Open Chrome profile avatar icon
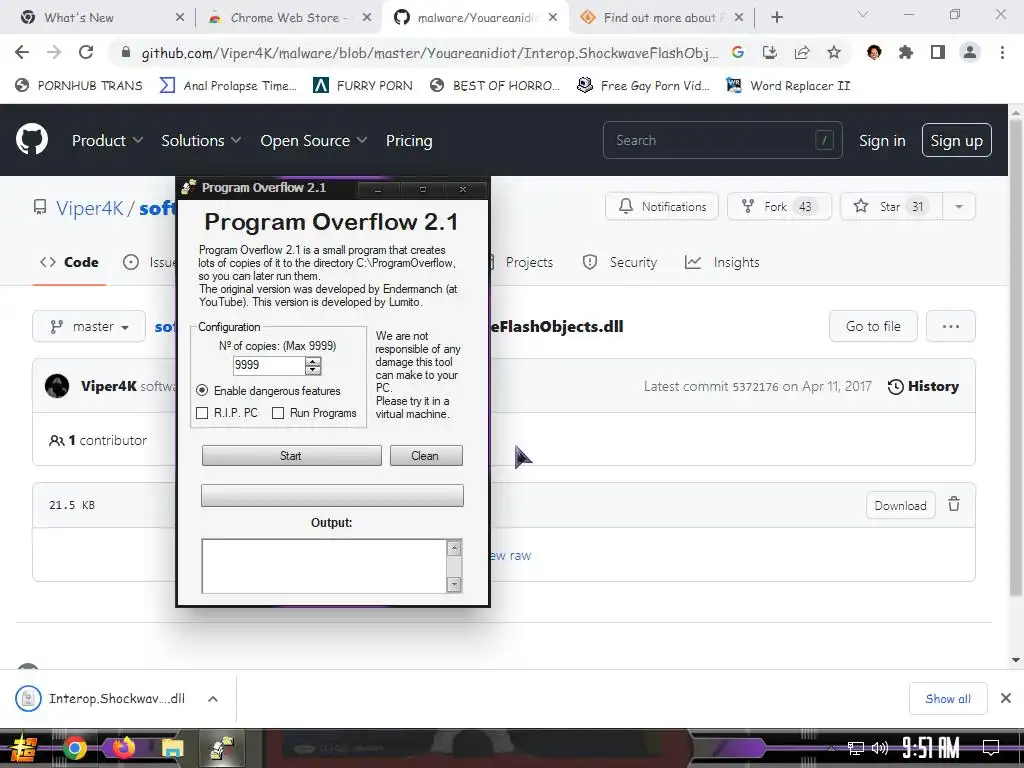This screenshot has height=768, width=1024. (x=970, y=52)
